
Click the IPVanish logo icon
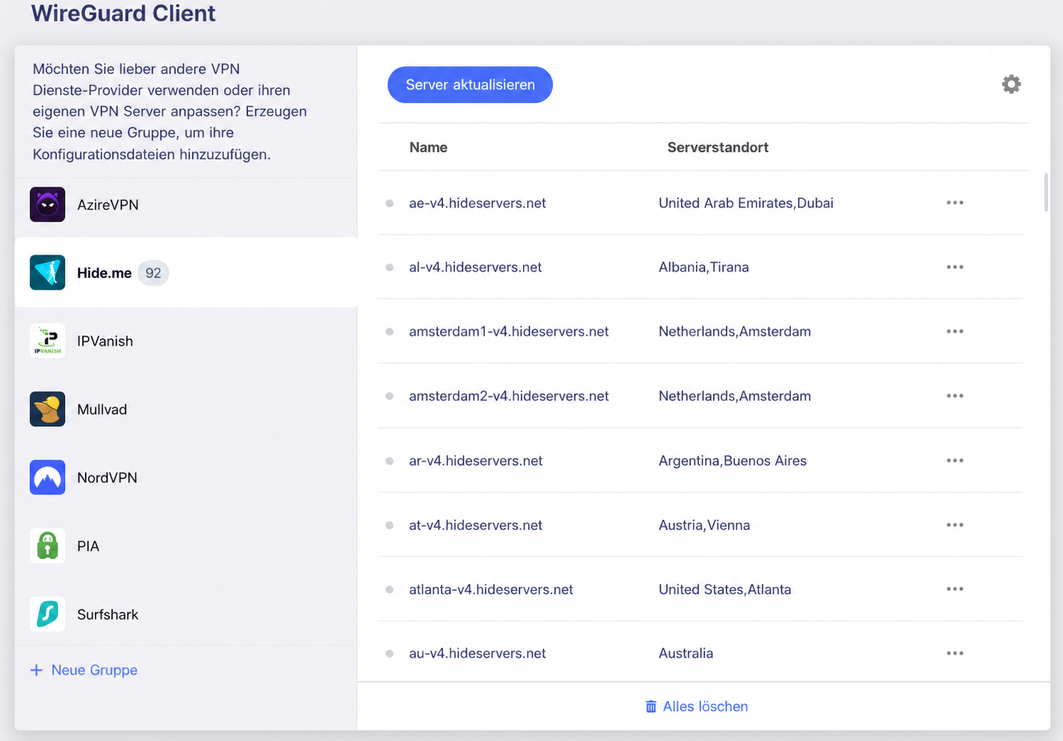tap(47, 341)
